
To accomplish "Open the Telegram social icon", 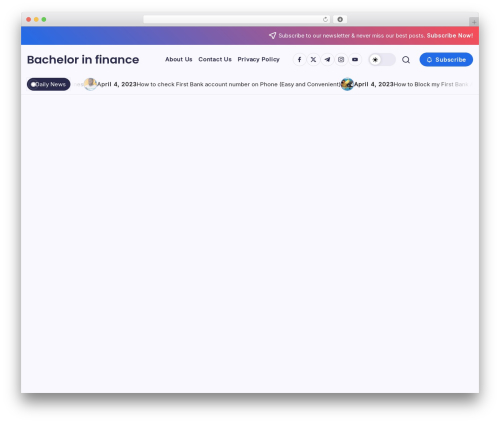I will 327,60.
